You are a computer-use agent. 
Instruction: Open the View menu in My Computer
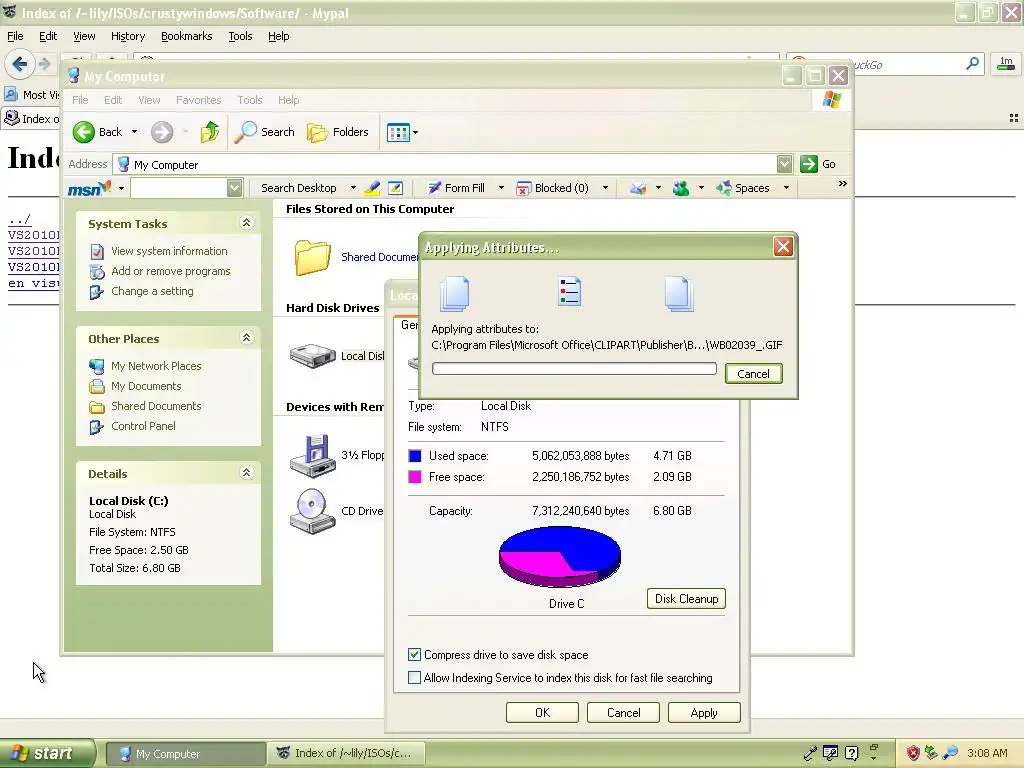[149, 100]
